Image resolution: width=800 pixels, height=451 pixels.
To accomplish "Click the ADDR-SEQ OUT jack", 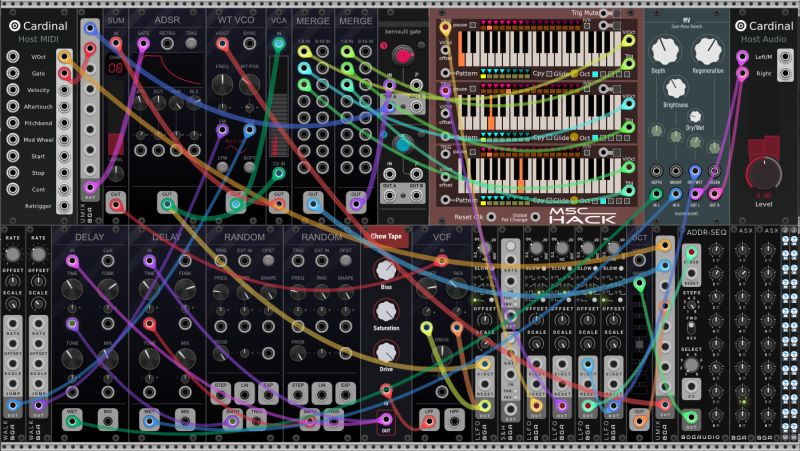I will [x=691, y=417].
